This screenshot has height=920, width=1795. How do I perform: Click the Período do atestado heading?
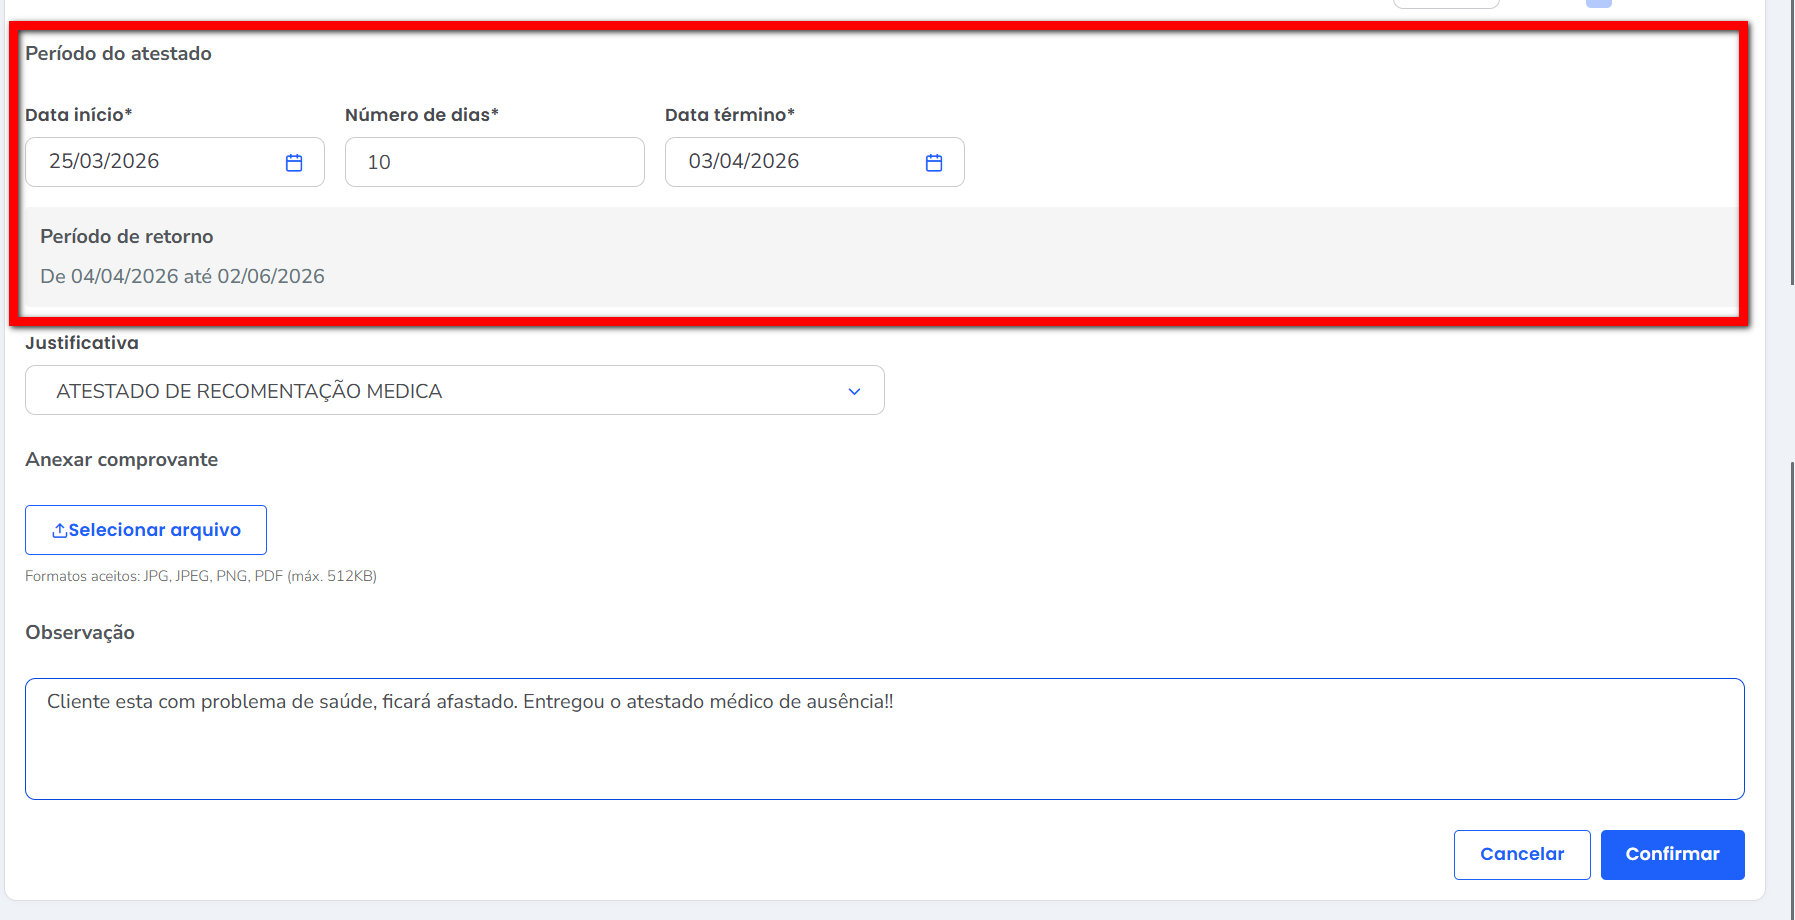pyautogui.click(x=118, y=54)
